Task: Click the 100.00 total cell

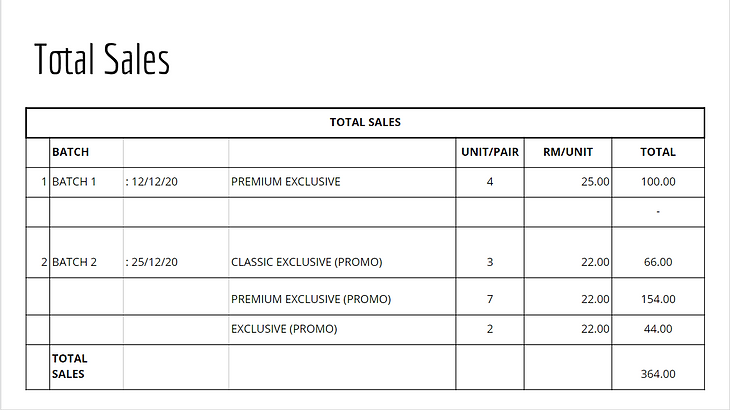Action: 658,182
